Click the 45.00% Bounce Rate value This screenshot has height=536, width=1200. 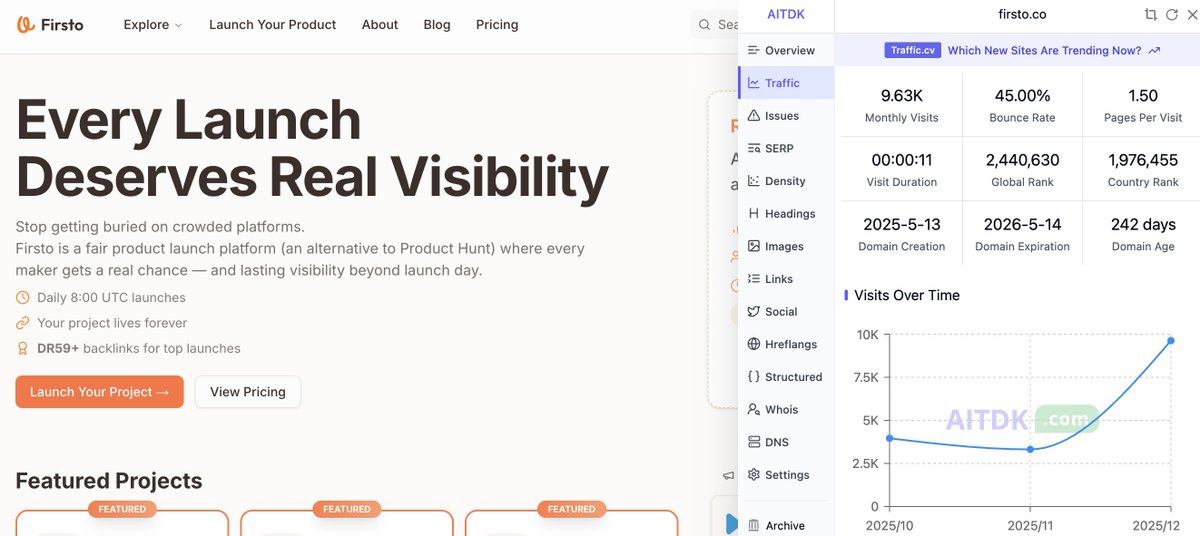point(1023,96)
